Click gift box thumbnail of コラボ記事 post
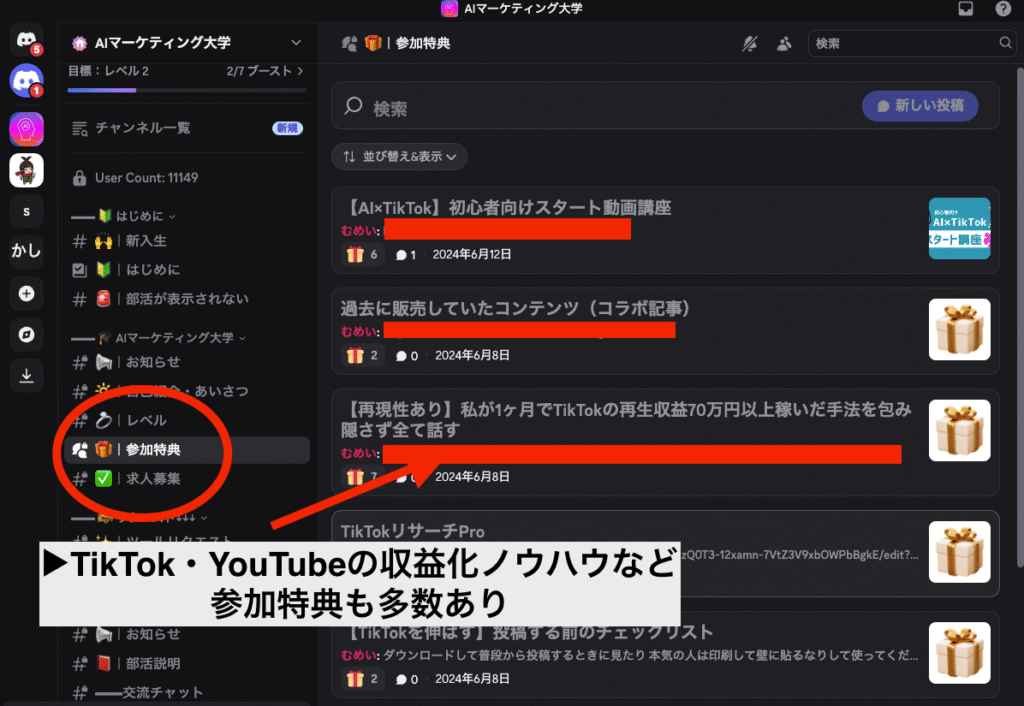The width and height of the screenshot is (1024, 706). [959, 330]
